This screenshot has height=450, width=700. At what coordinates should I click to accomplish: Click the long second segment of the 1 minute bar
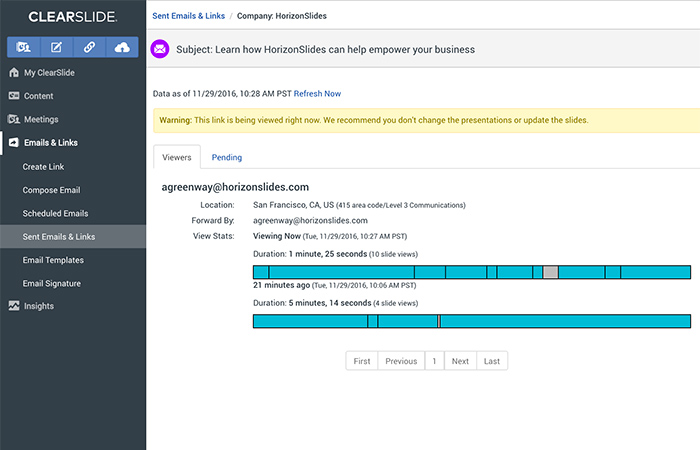tap(342, 272)
